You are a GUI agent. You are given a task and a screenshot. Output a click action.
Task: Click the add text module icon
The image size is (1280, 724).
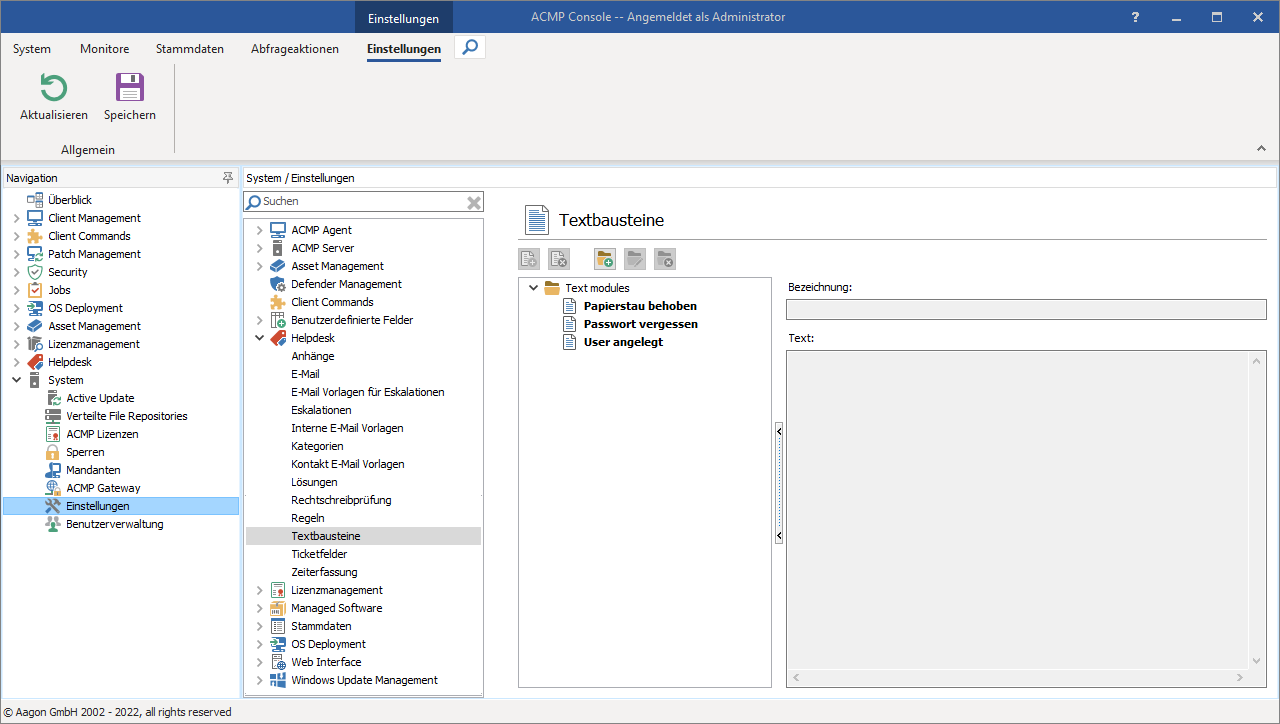tap(529, 259)
